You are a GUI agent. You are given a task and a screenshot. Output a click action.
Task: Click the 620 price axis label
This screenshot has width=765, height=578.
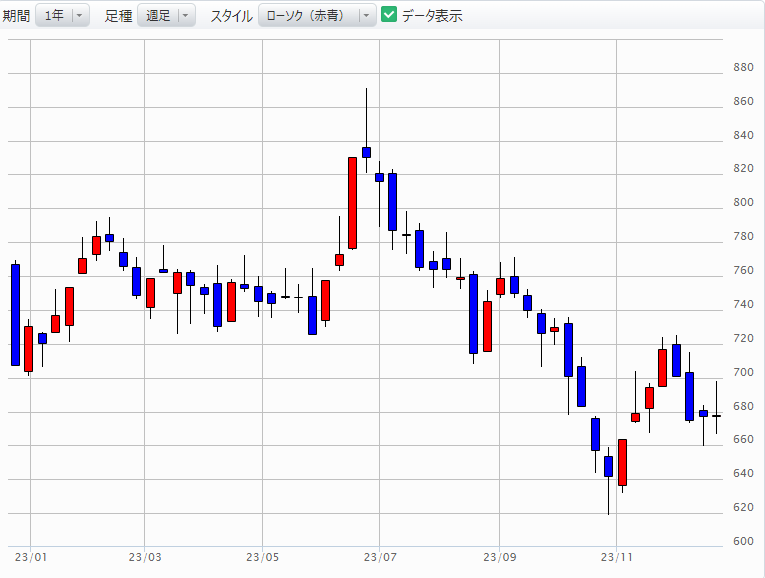[744, 507]
